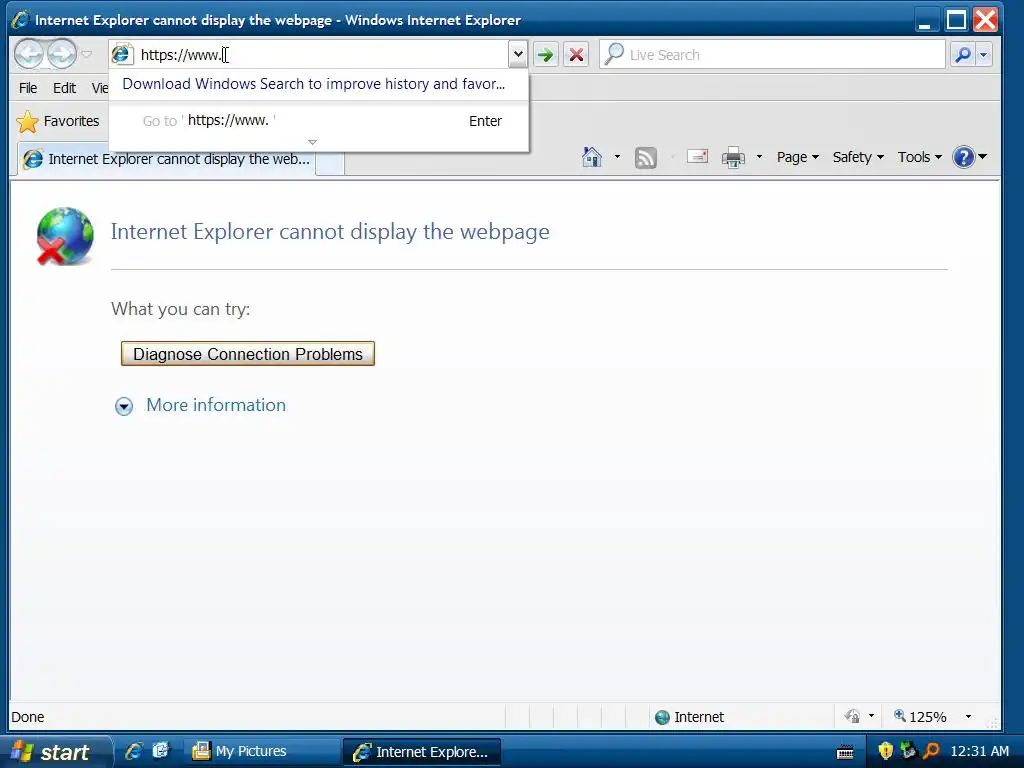Click the Protected Mode status icon
This screenshot has width=1024, height=768.
click(852, 716)
